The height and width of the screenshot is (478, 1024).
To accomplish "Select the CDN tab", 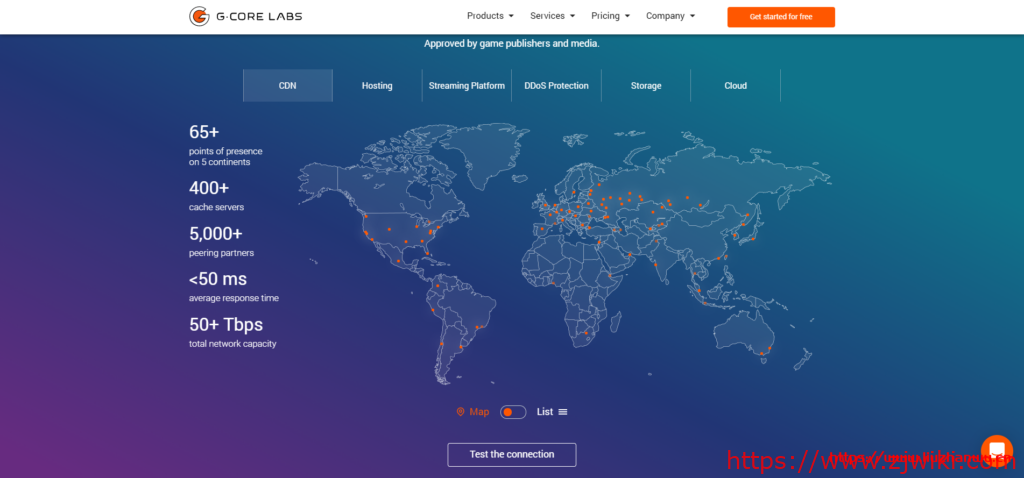I will click(288, 86).
